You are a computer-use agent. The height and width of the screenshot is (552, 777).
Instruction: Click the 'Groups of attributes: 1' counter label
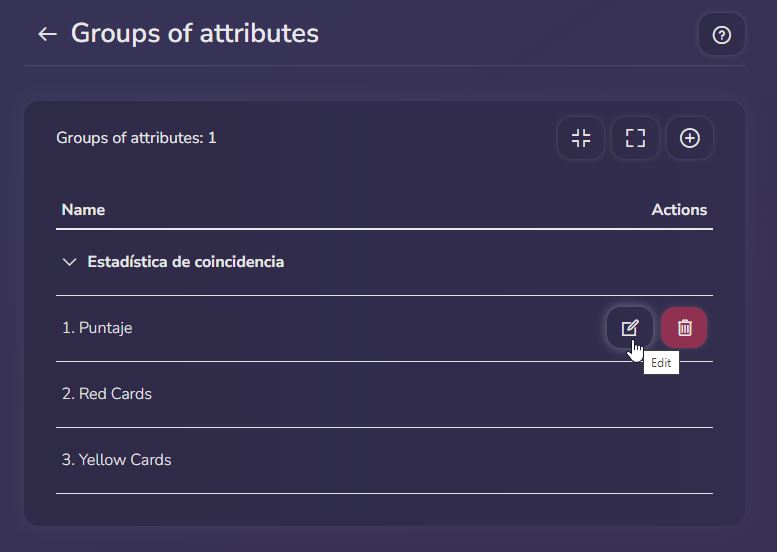click(136, 138)
